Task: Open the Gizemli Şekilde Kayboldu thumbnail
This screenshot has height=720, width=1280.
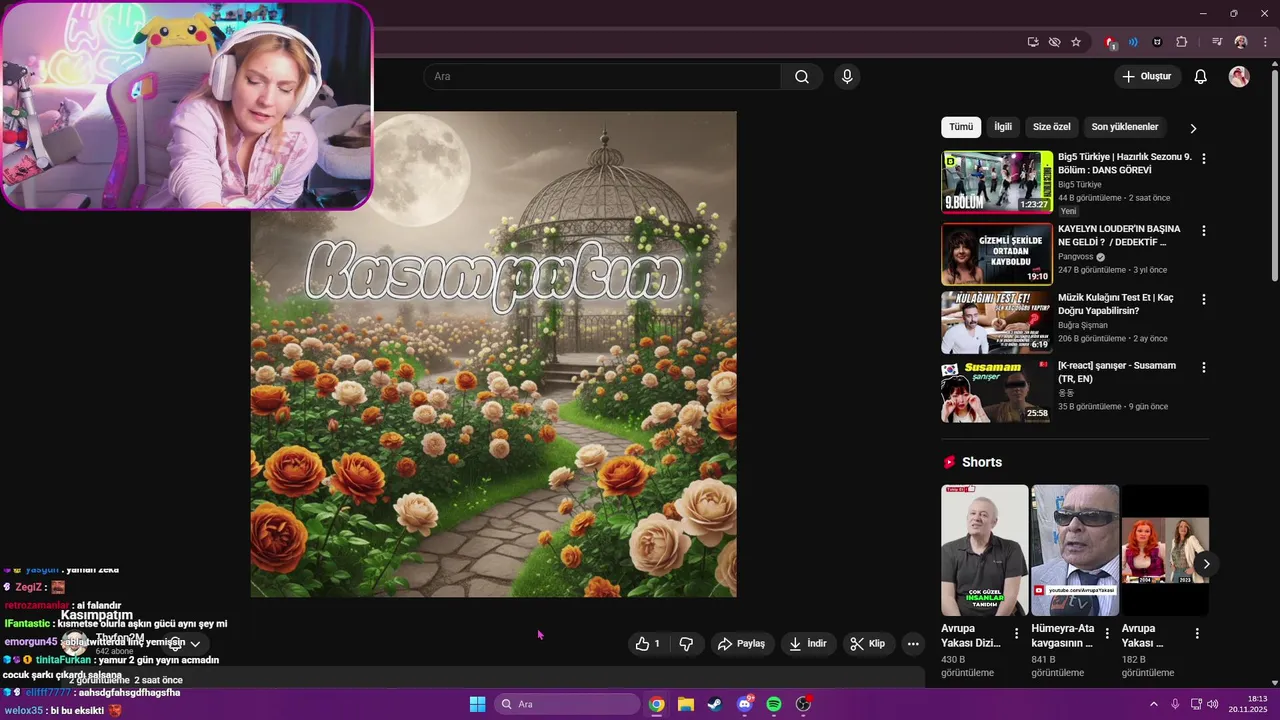Action: [997, 254]
